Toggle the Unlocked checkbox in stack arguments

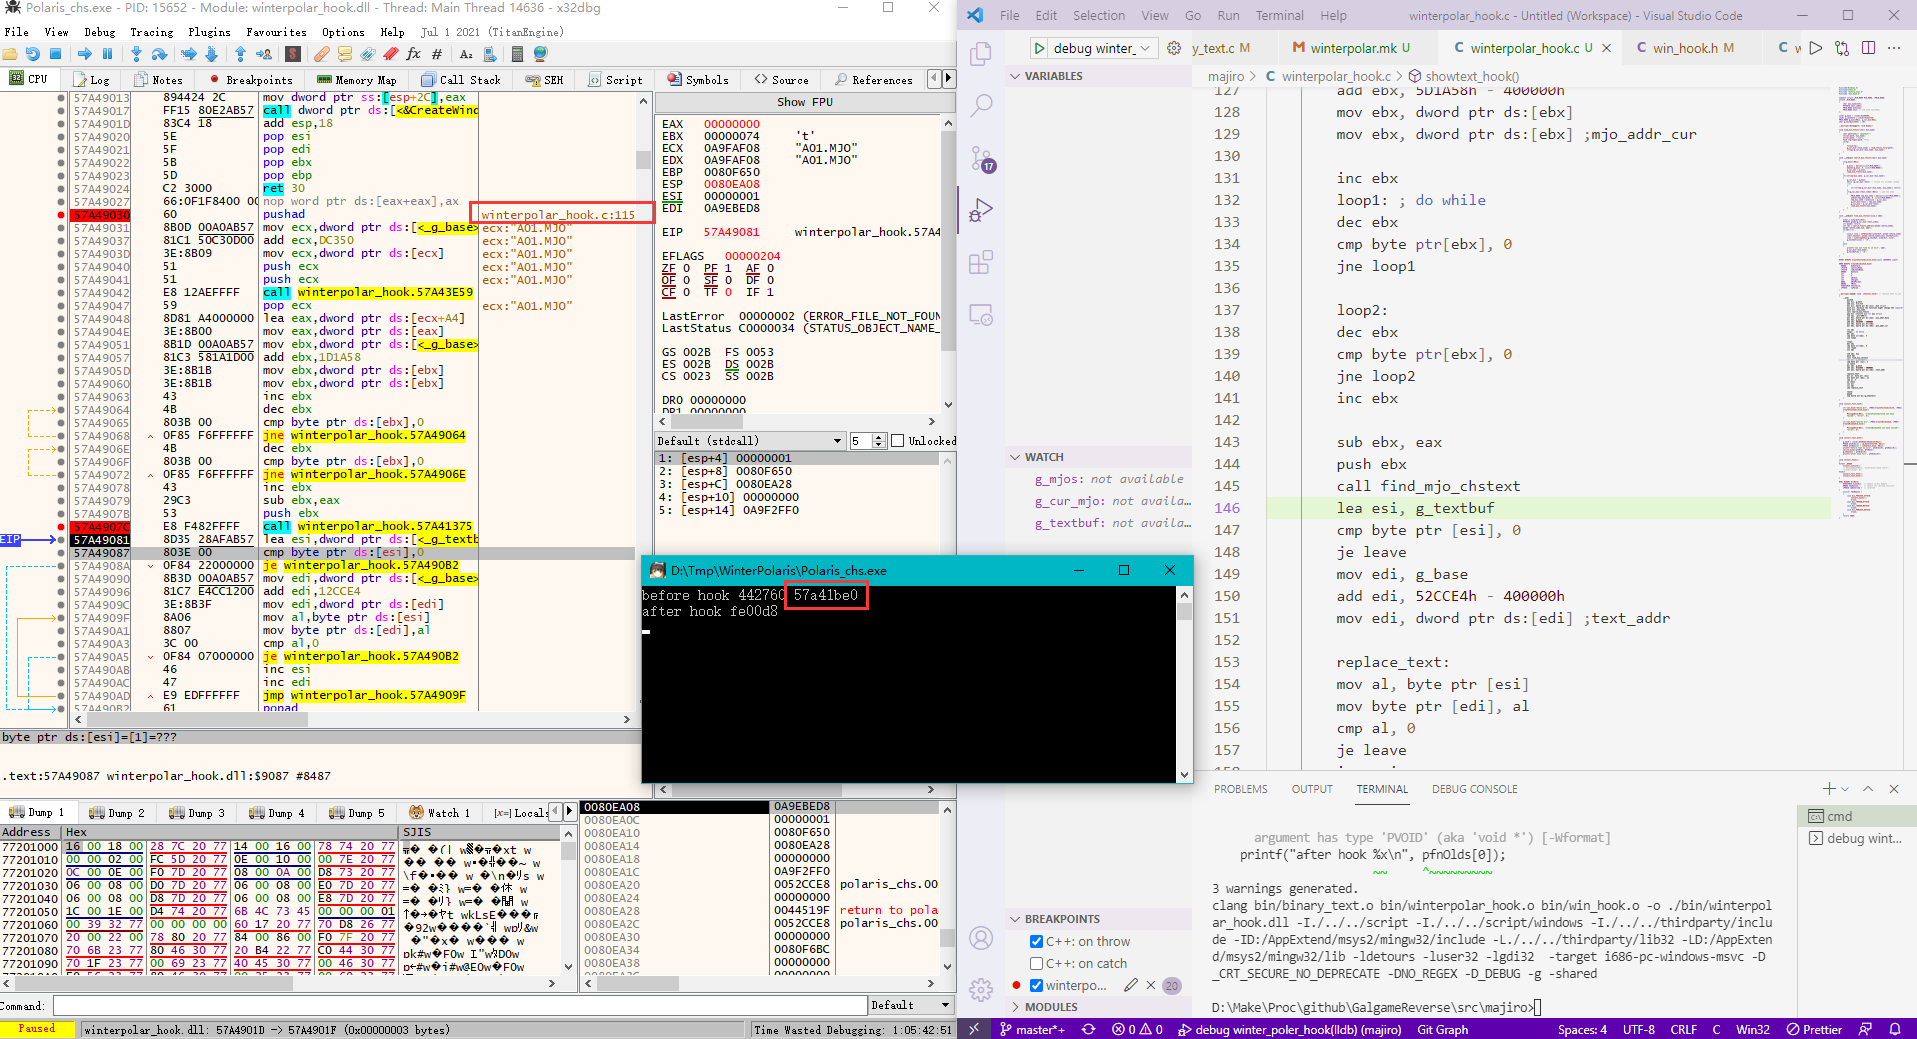tap(897, 441)
